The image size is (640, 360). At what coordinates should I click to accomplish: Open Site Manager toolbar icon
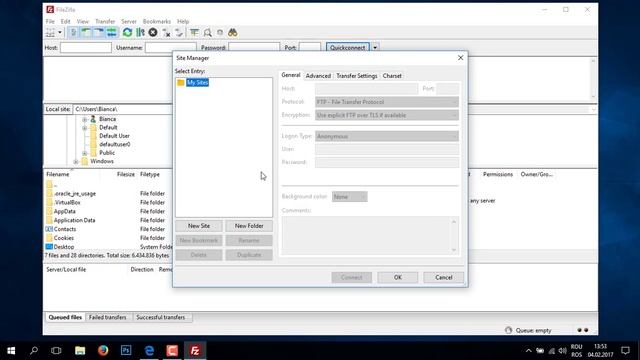[51, 32]
